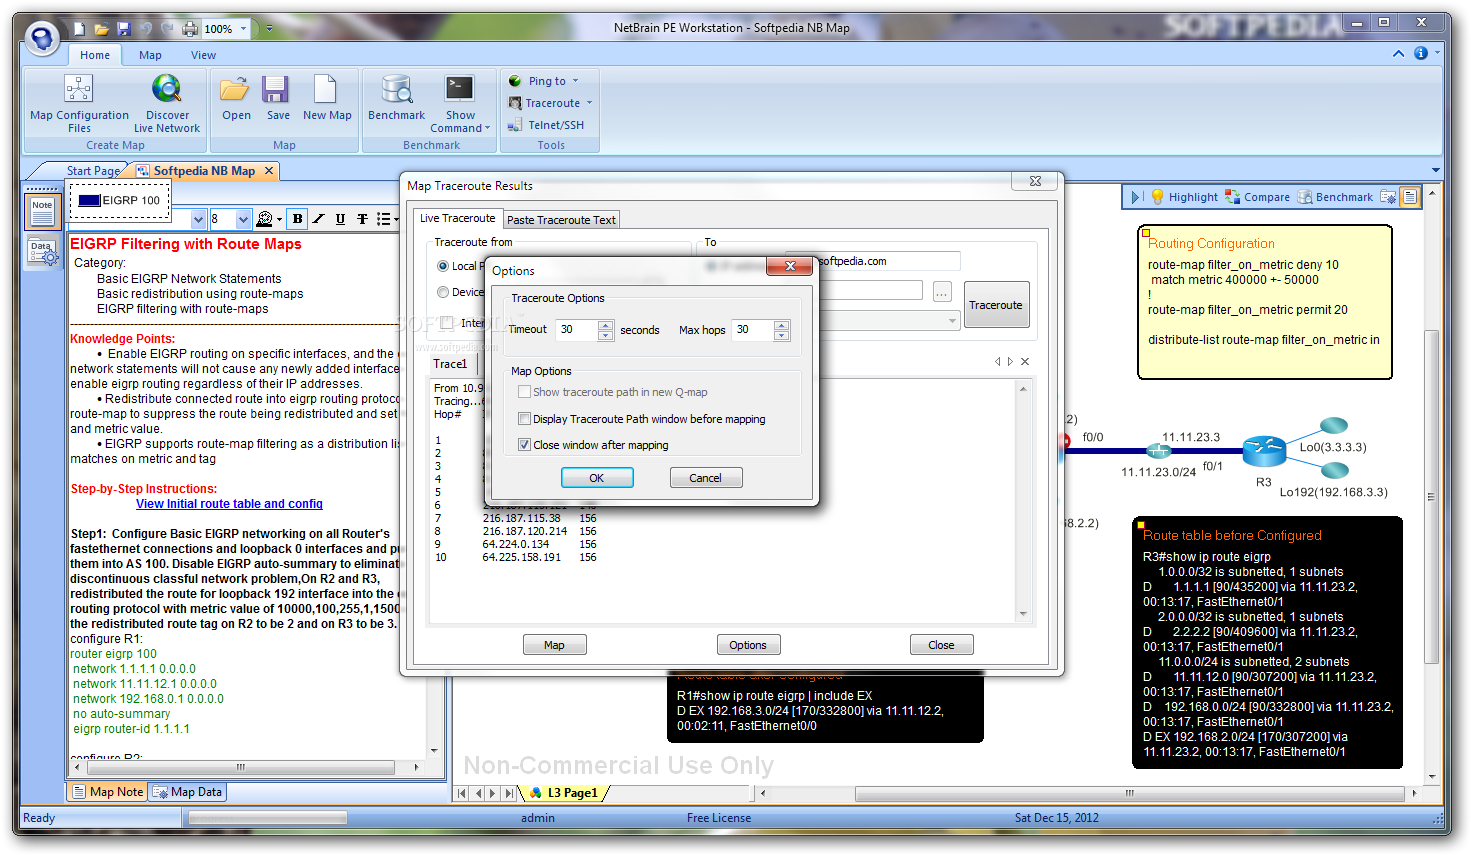1472x856 pixels.
Task: Click the Benchmark database icon in ribbon
Action: pyautogui.click(x=396, y=89)
